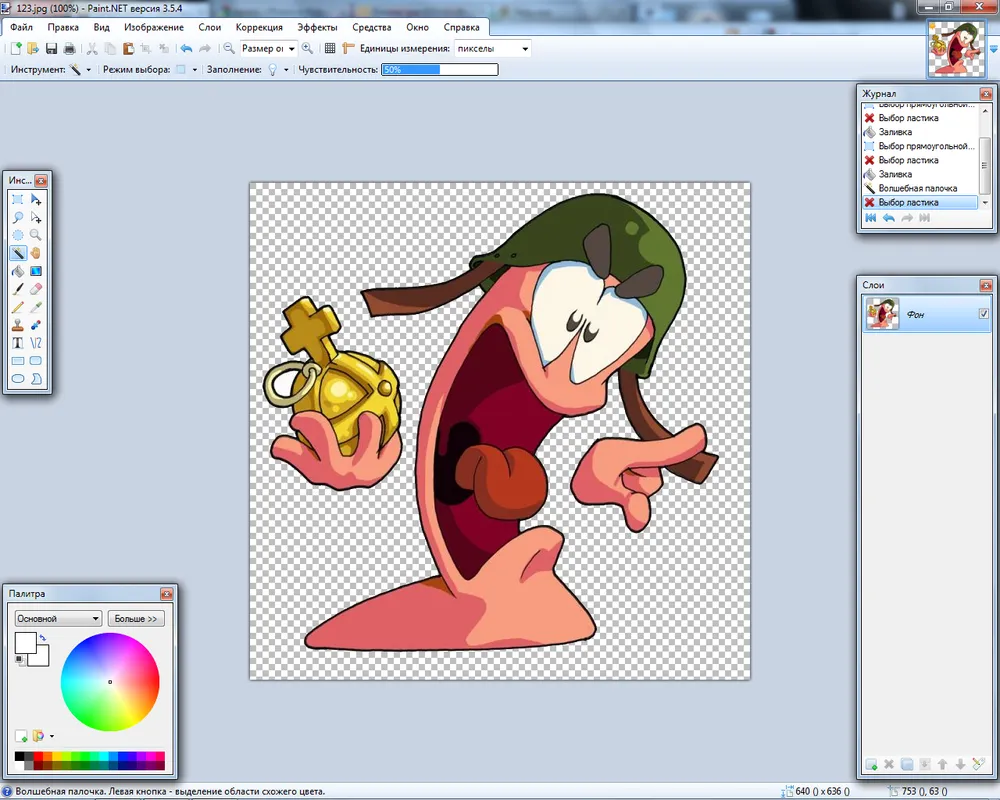Image resolution: width=1000 pixels, height=800 pixels.
Task: Click the Save floppy disk icon
Action: pyautogui.click(x=51, y=48)
